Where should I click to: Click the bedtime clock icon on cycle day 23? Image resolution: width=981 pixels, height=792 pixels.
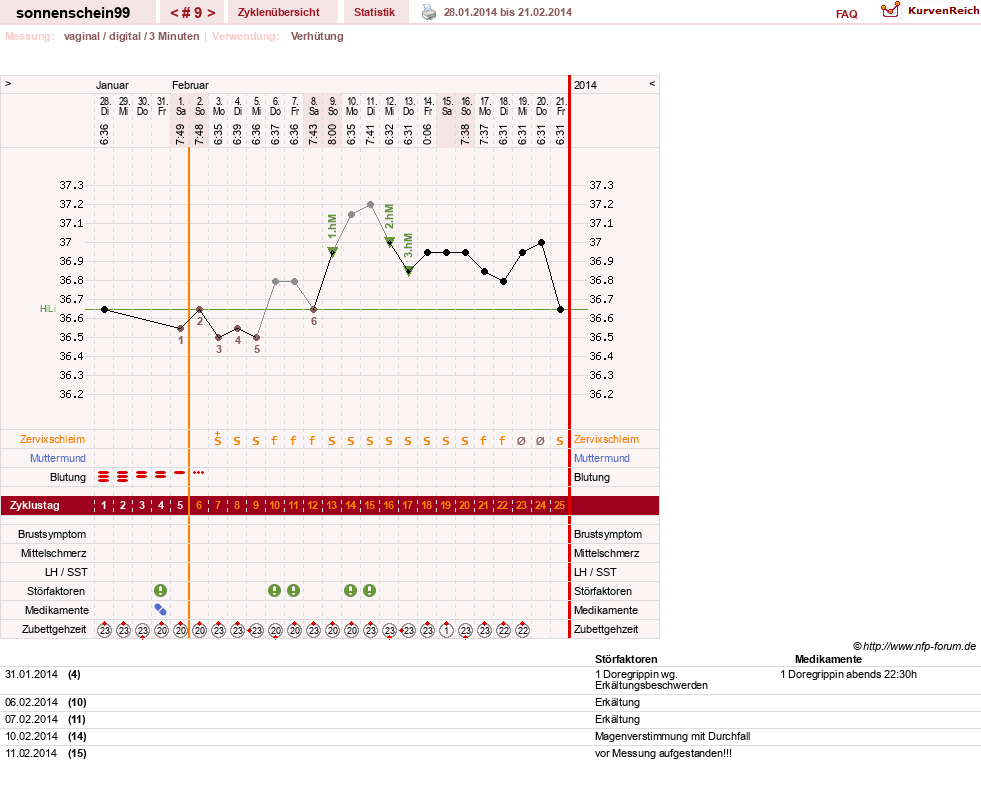(x=522, y=629)
